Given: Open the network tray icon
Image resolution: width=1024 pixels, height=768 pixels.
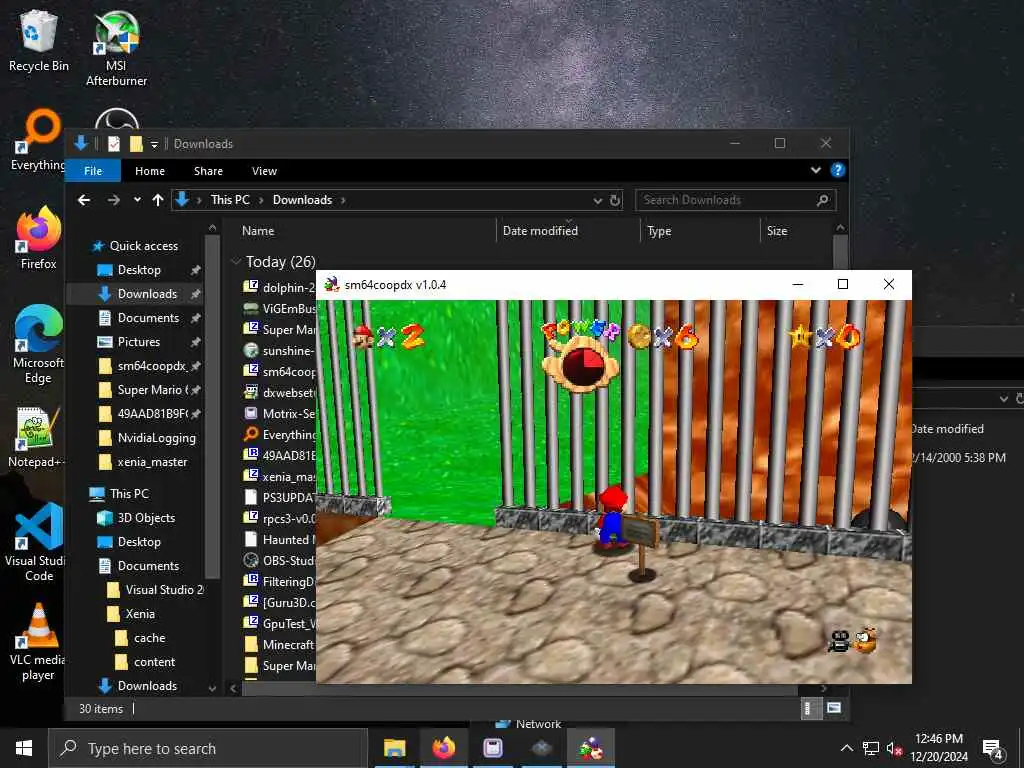Looking at the screenshot, I should 871,748.
